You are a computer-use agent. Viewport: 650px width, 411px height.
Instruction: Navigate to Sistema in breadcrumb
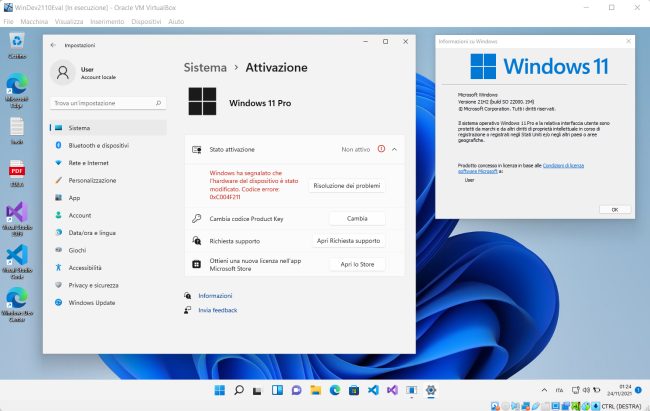(x=205, y=68)
